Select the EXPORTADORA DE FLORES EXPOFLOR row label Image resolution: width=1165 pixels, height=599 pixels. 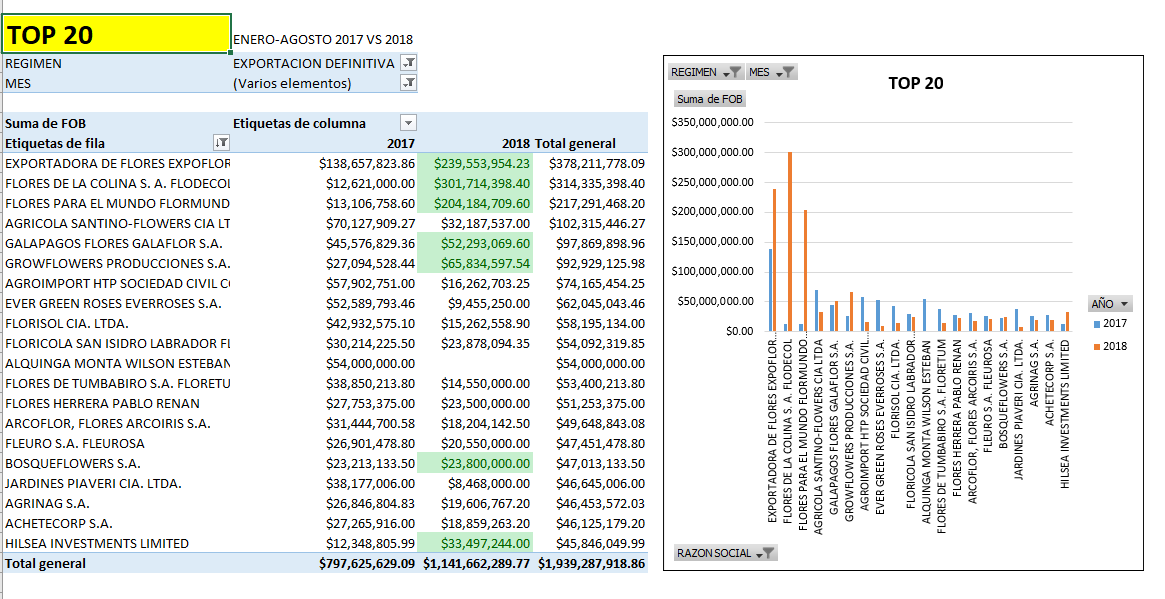(117, 163)
